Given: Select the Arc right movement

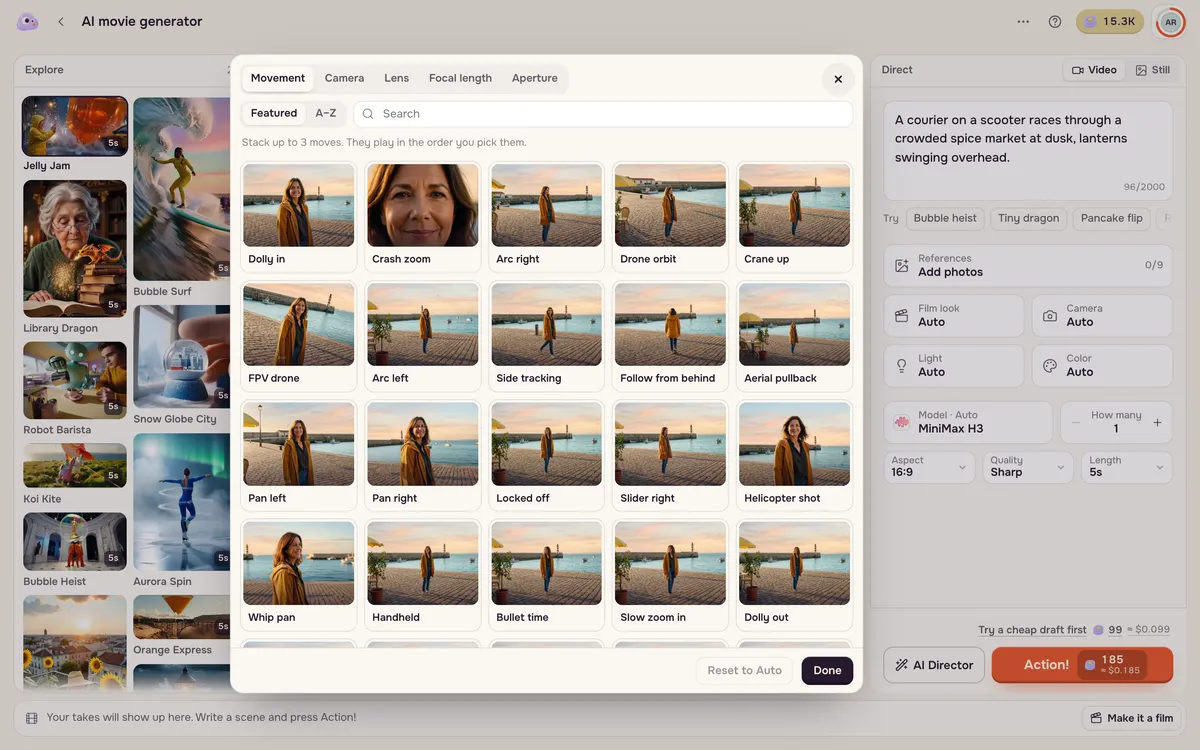Looking at the screenshot, I should tap(547, 217).
